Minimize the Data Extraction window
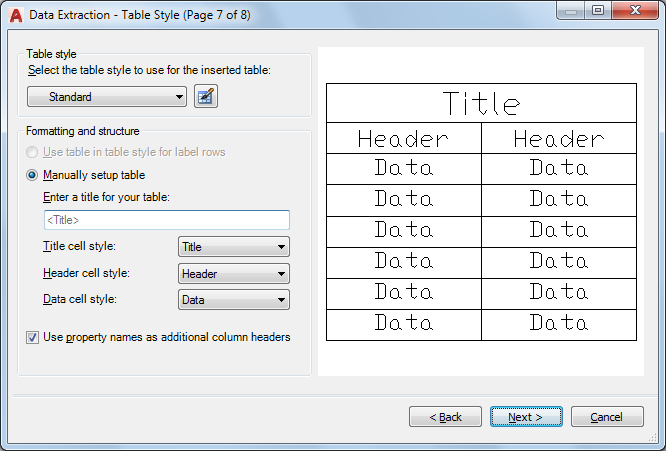This screenshot has width=666, height=451. click(572, 10)
